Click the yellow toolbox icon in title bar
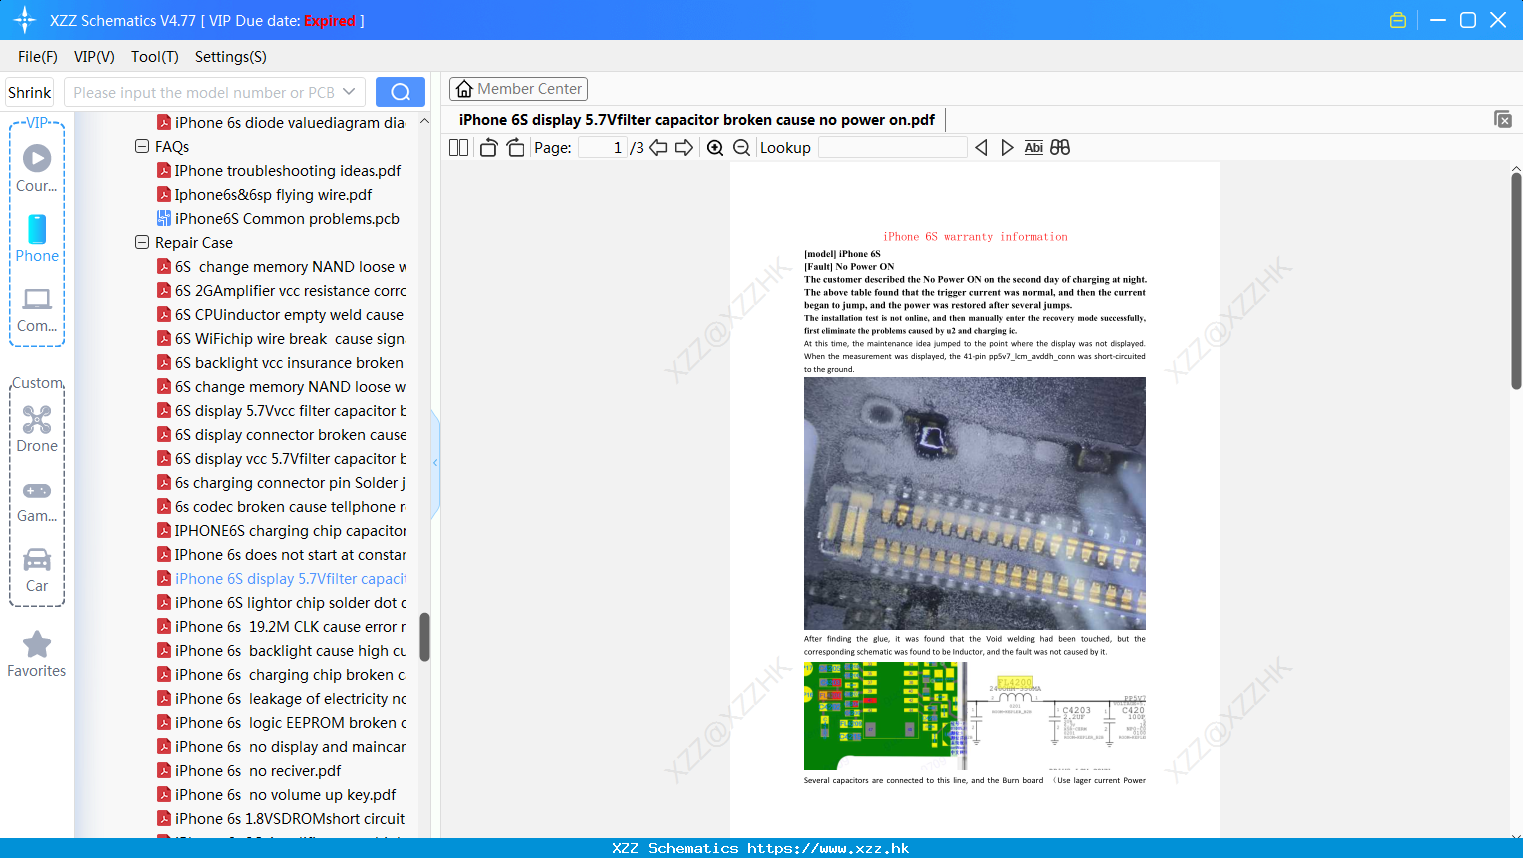 pyautogui.click(x=1398, y=20)
